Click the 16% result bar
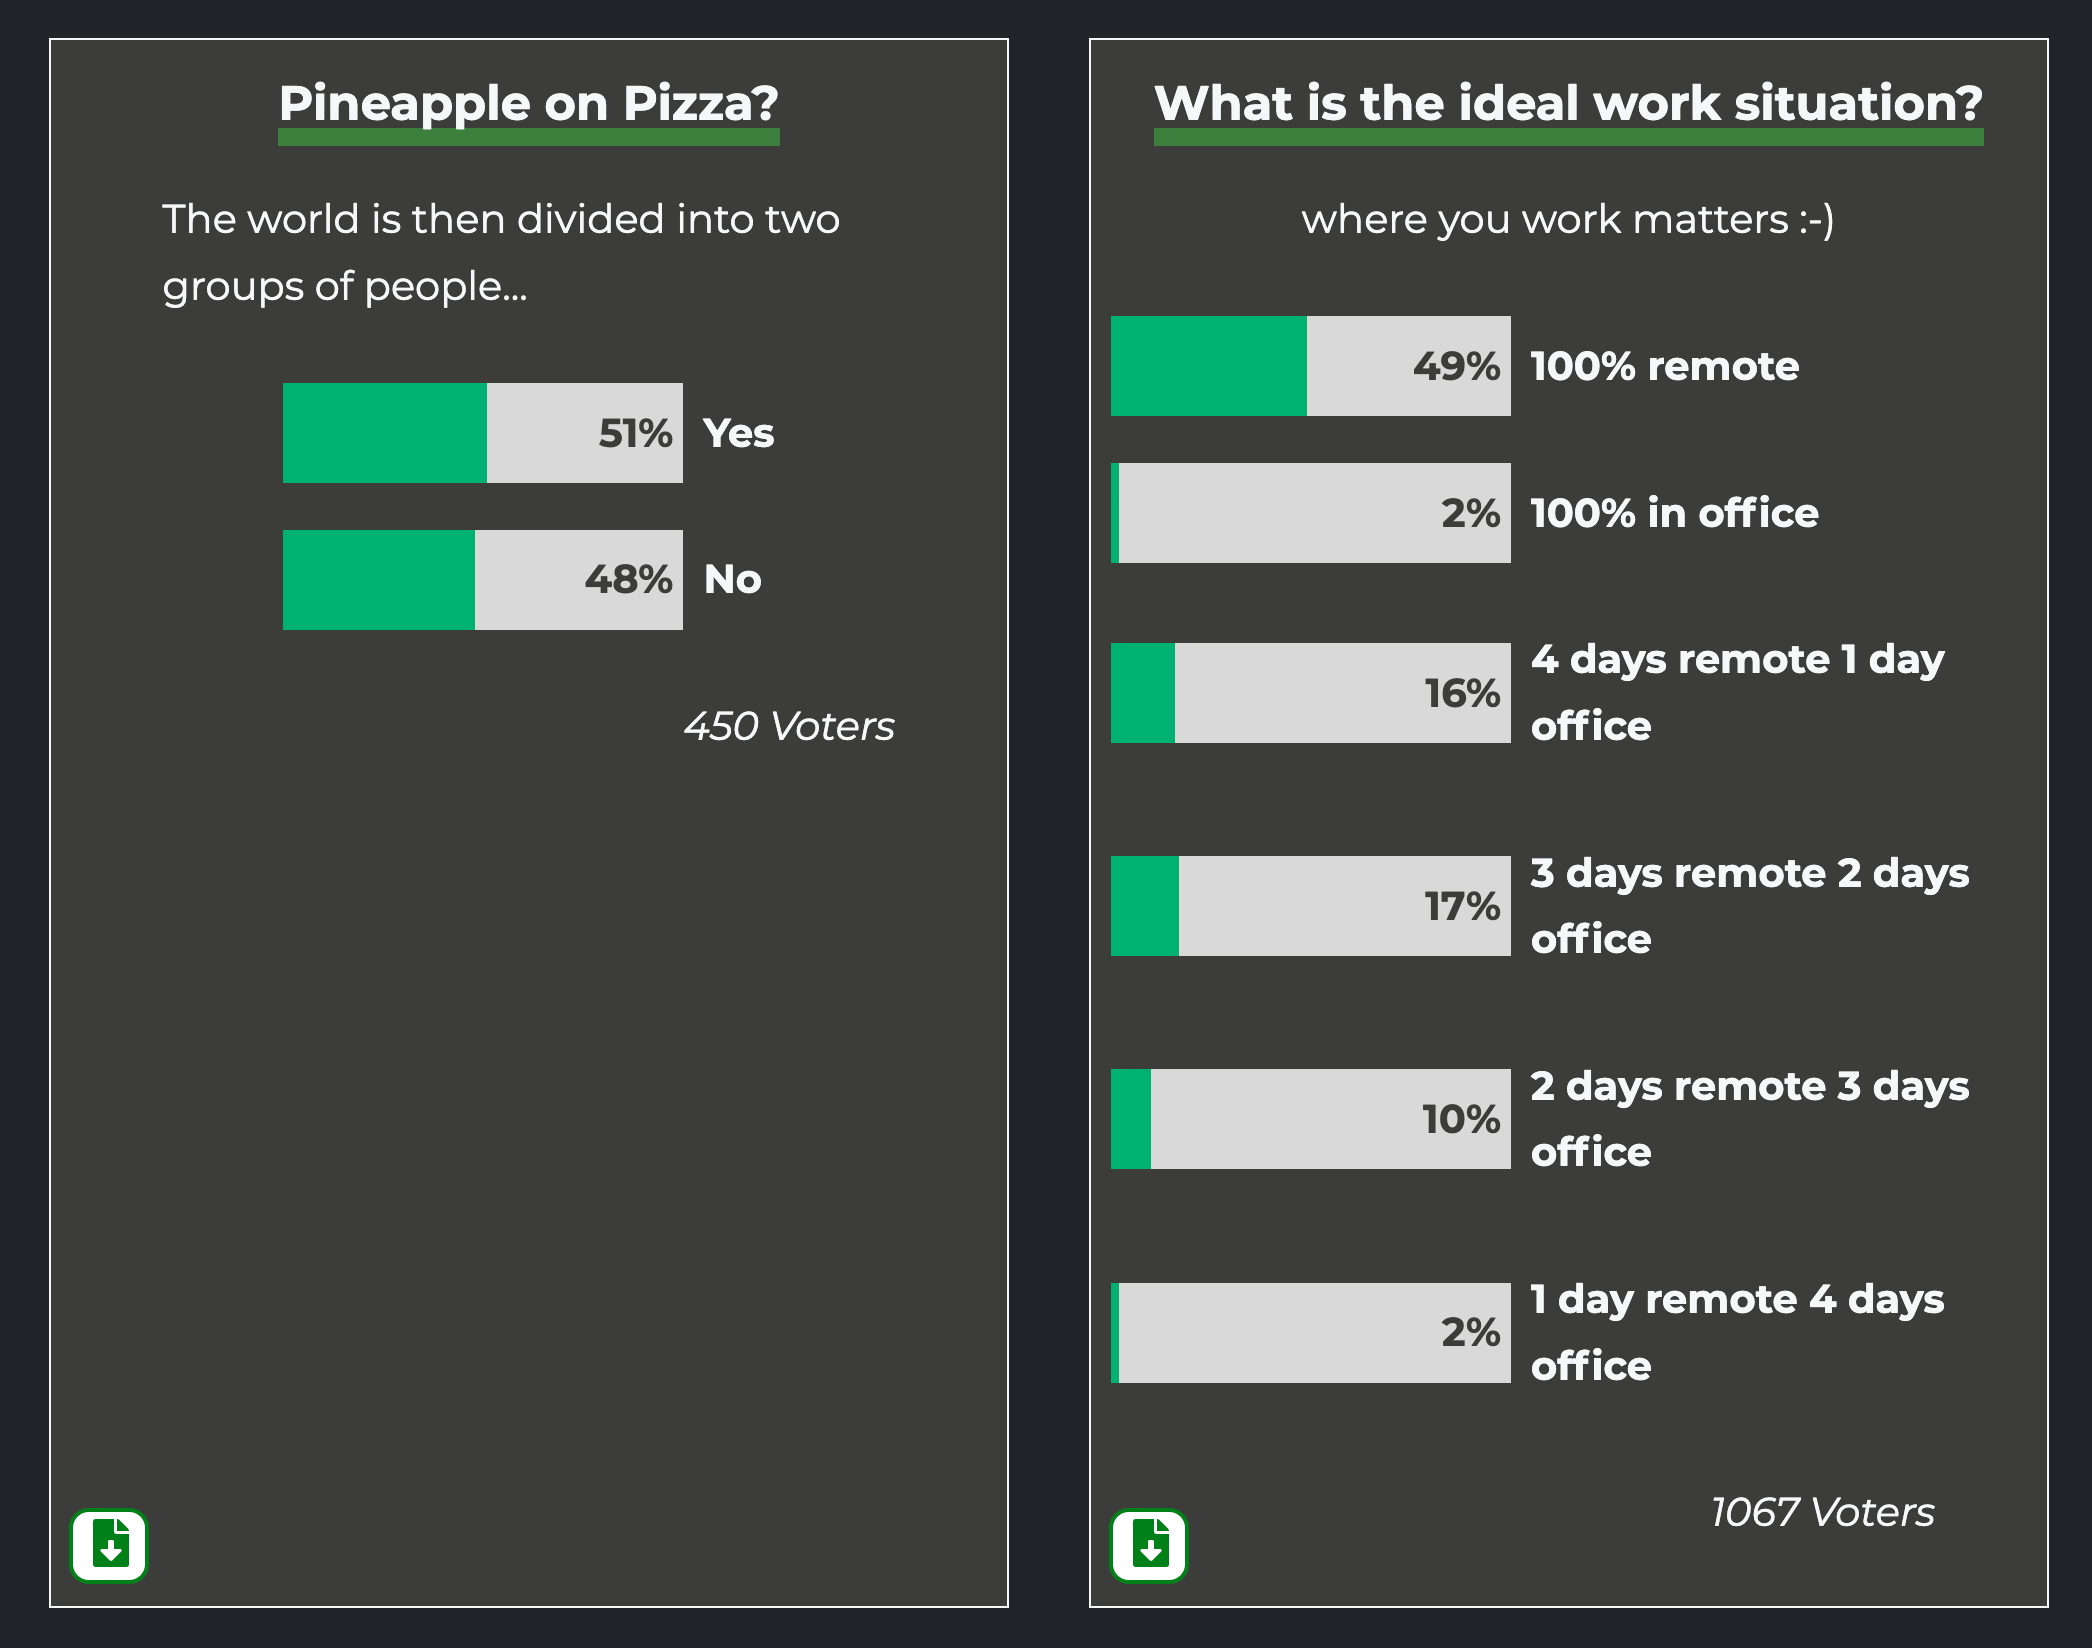 1310,693
